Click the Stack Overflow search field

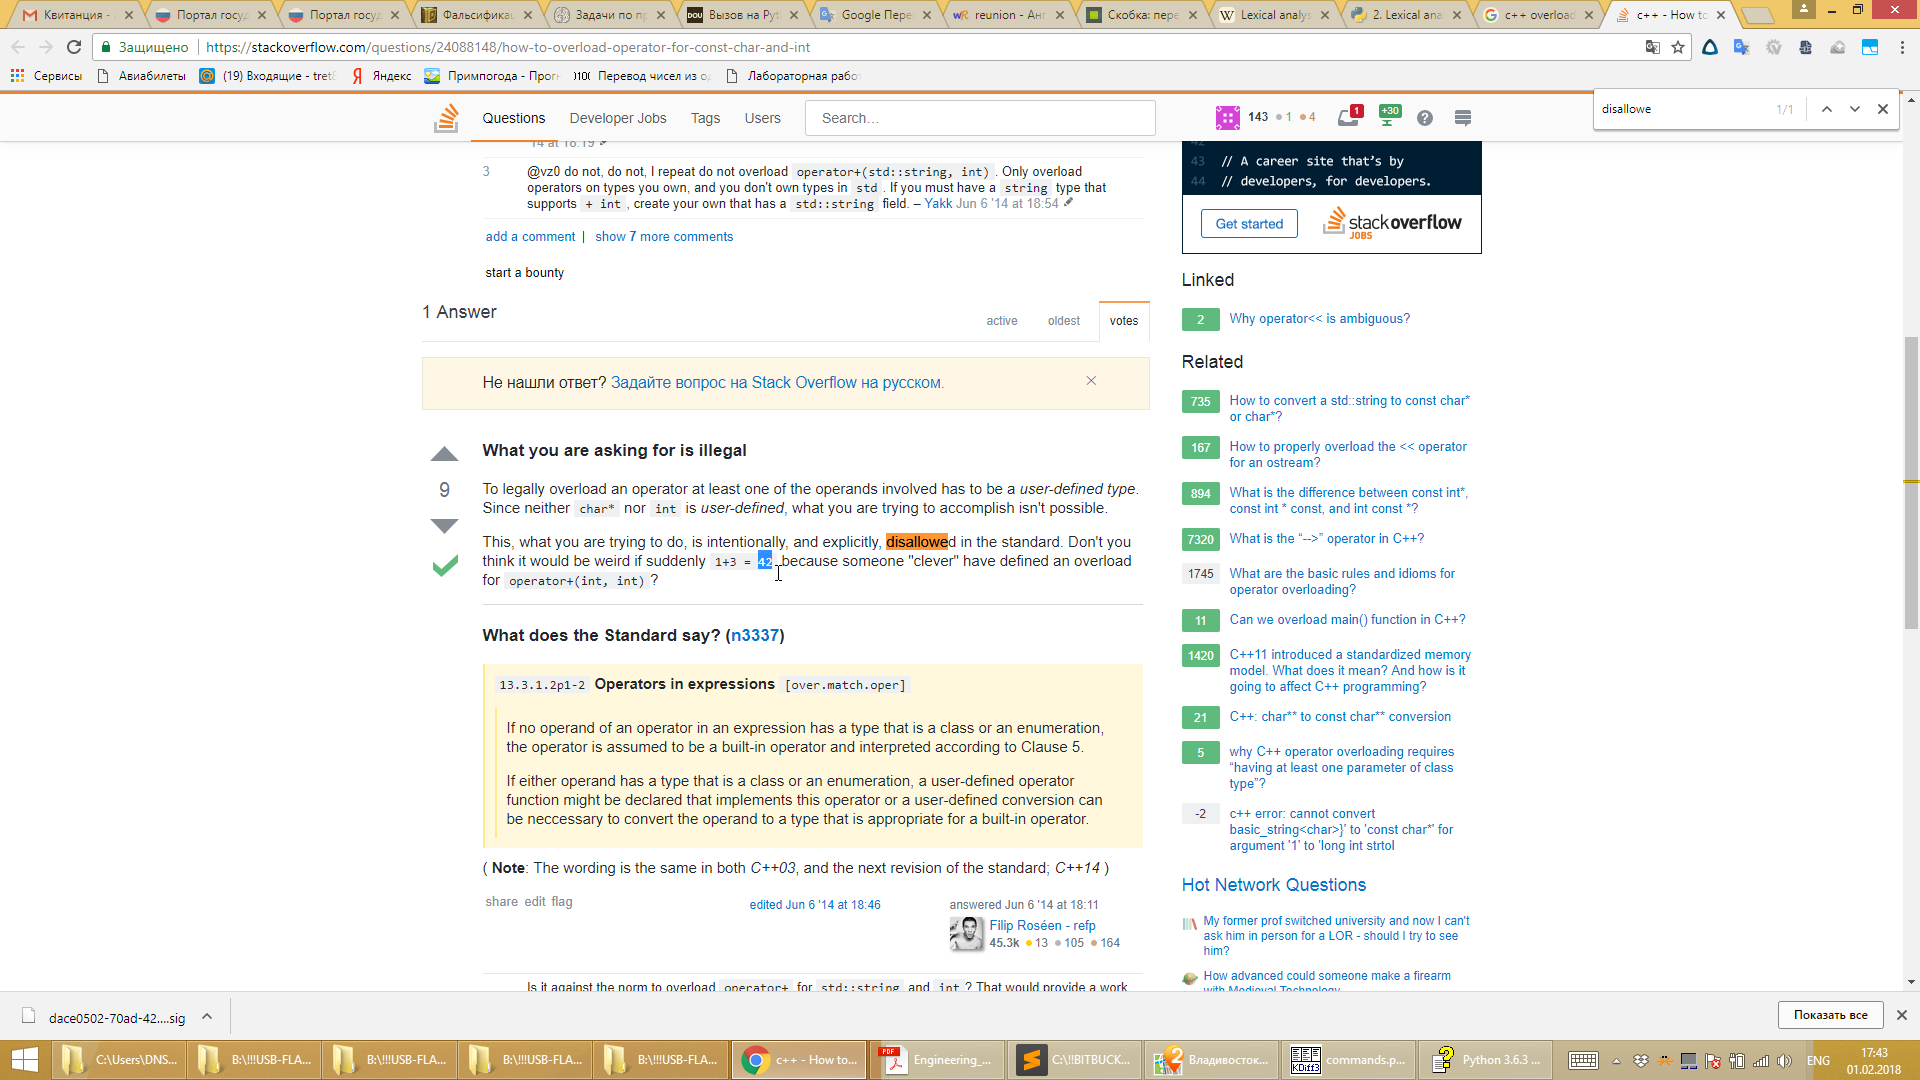tap(980, 118)
